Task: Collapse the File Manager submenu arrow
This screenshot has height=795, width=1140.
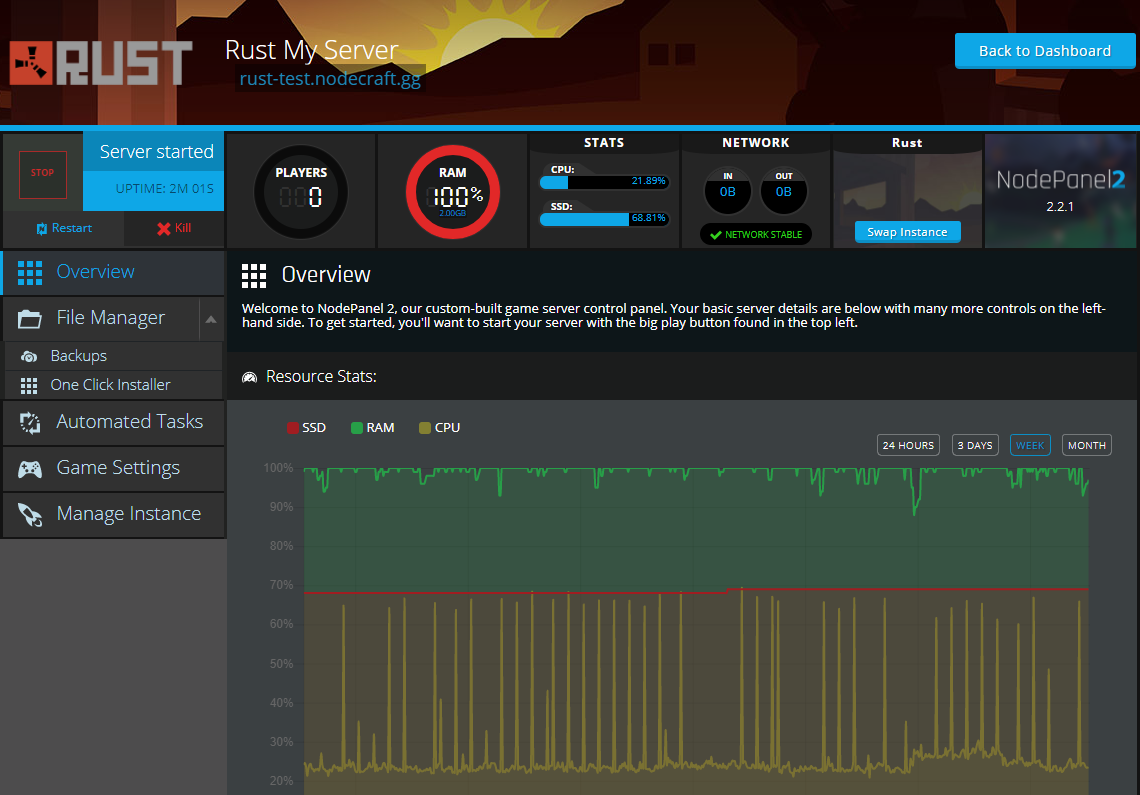Action: (x=211, y=319)
